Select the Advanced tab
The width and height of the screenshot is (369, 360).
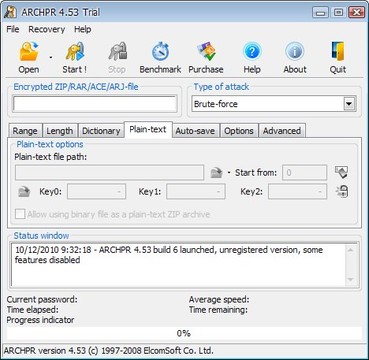pos(282,131)
